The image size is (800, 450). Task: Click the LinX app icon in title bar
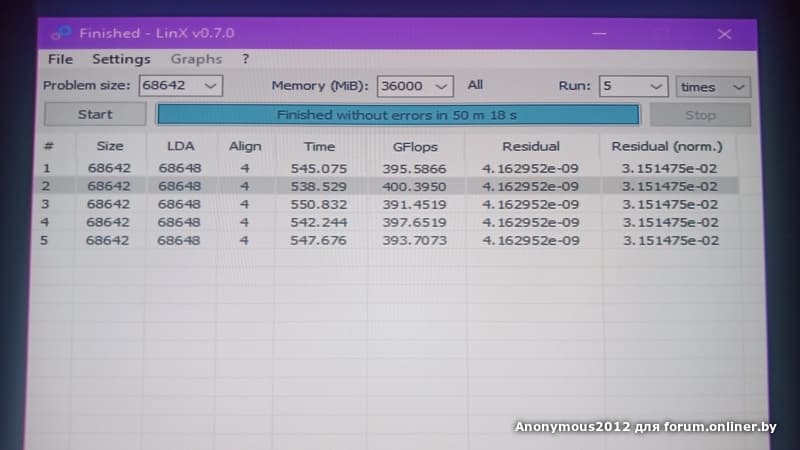pos(61,33)
